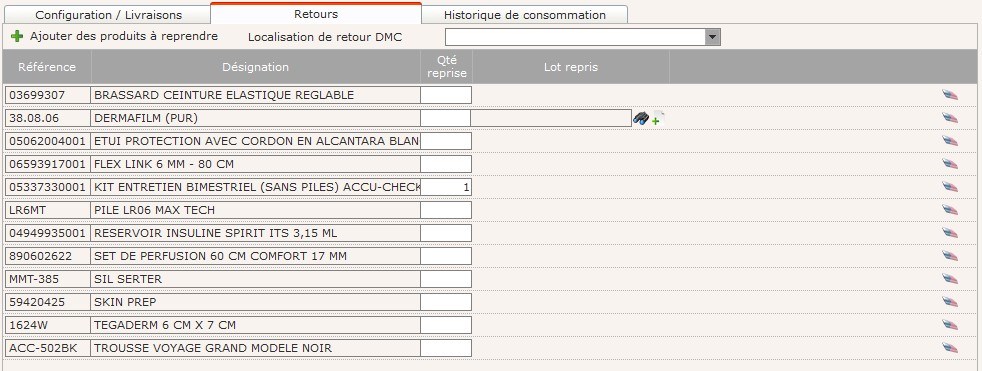Click eraser icon on DERMAFILM (PUR) row
Screen dimensions: 982x371
tap(950, 118)
